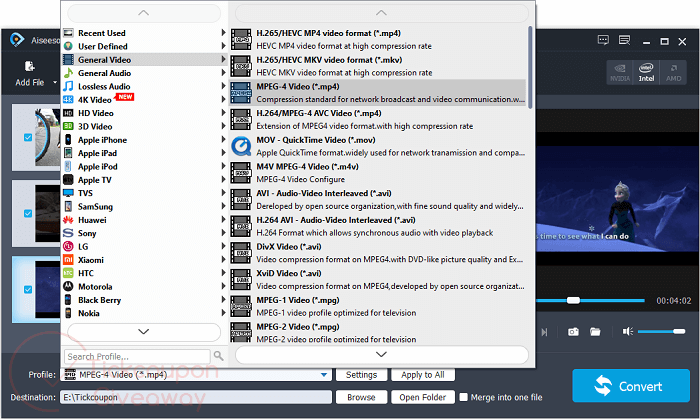
Task: Expand the TVS submenu arrow
Action: [x=223, y=193]
